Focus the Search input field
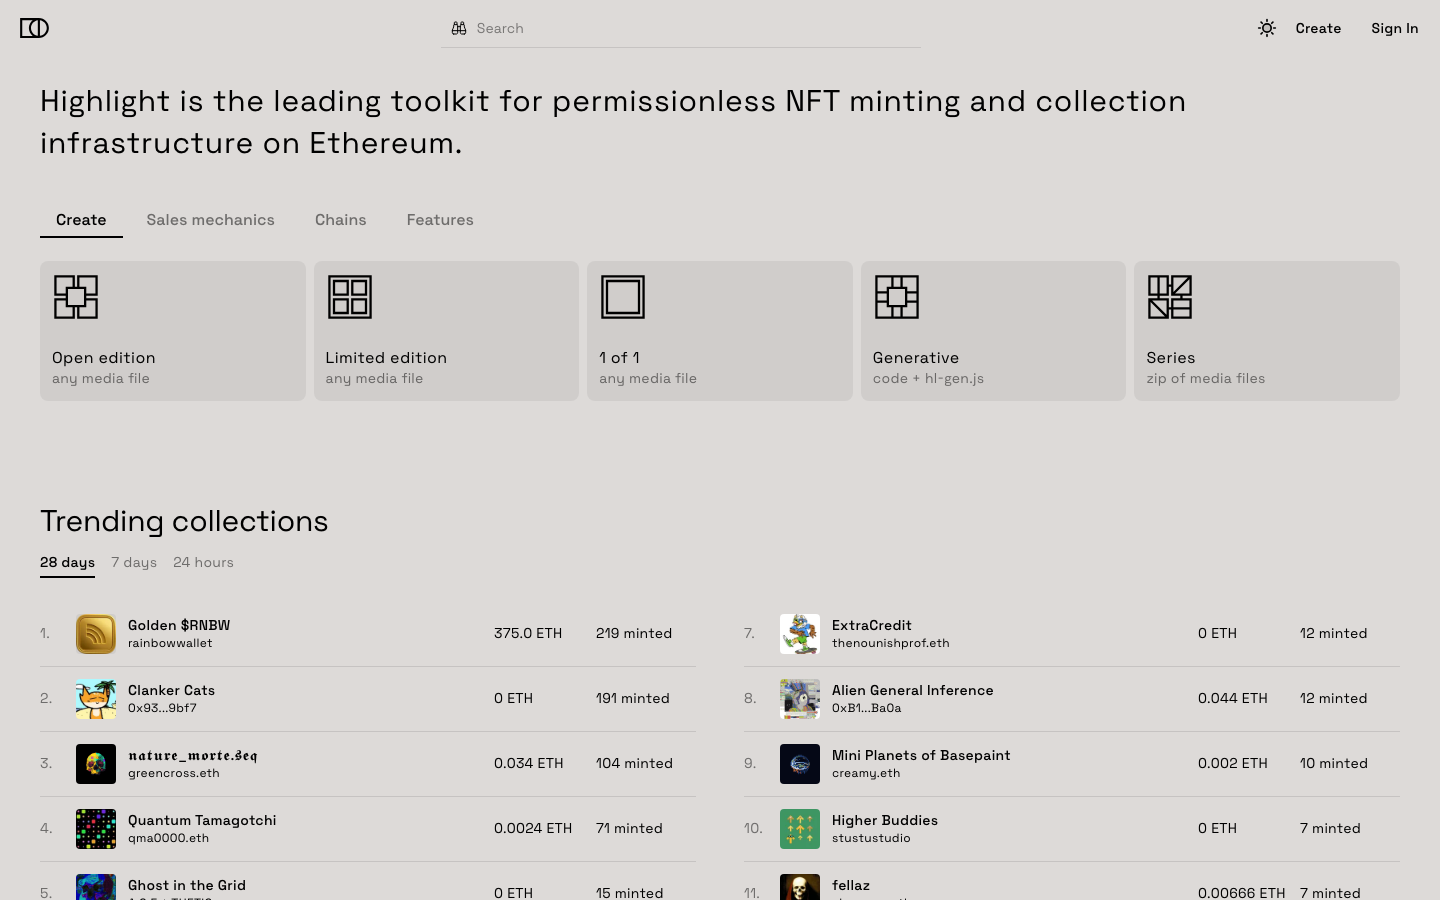The image size is (1440, 900). click(x=681, y=28)
